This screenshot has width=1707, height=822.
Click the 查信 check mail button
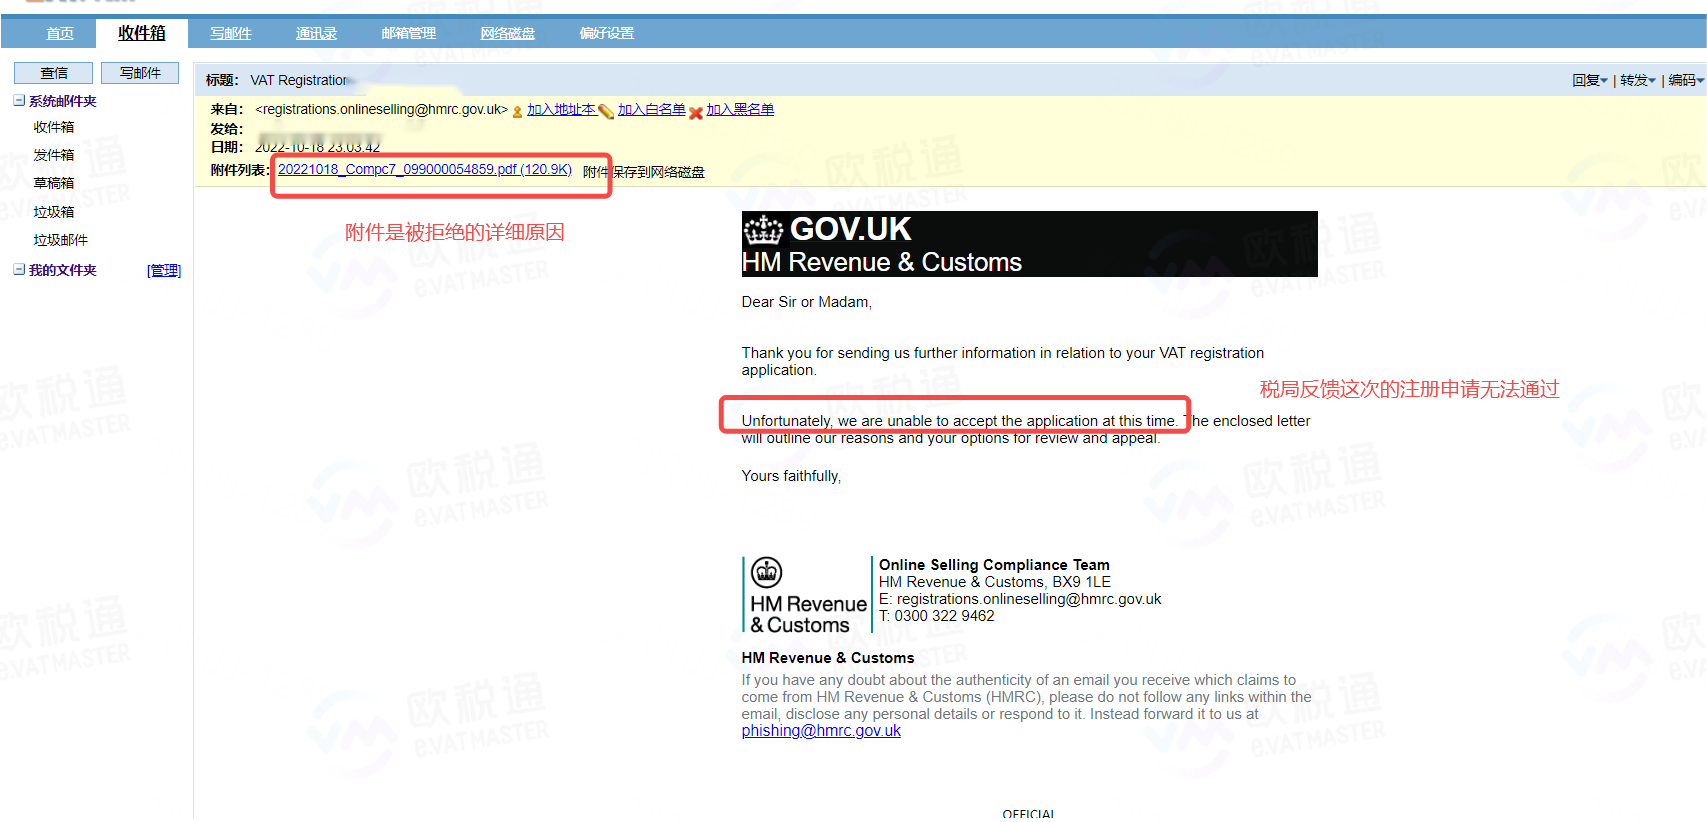tap(53, 73)
